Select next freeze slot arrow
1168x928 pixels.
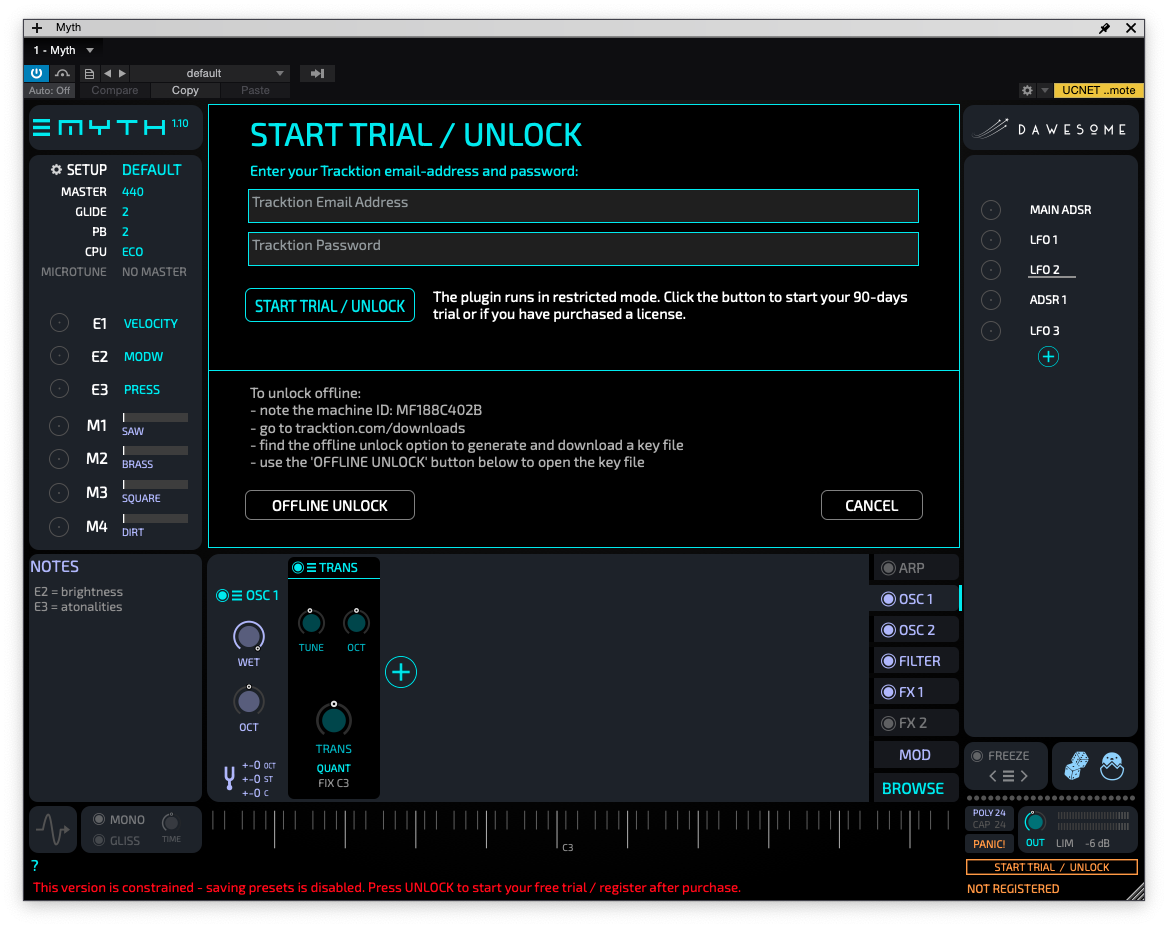(x=1024, y=776)
